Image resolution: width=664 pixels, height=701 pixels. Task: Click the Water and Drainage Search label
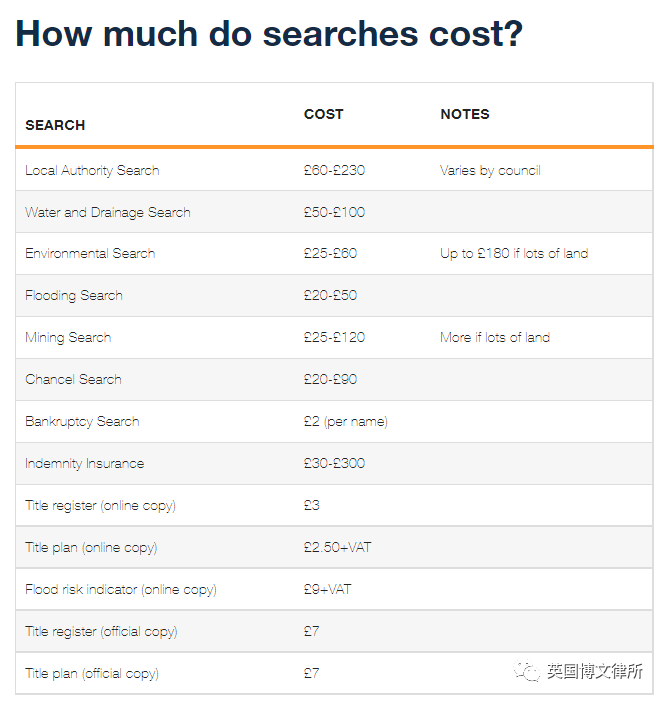108,212
